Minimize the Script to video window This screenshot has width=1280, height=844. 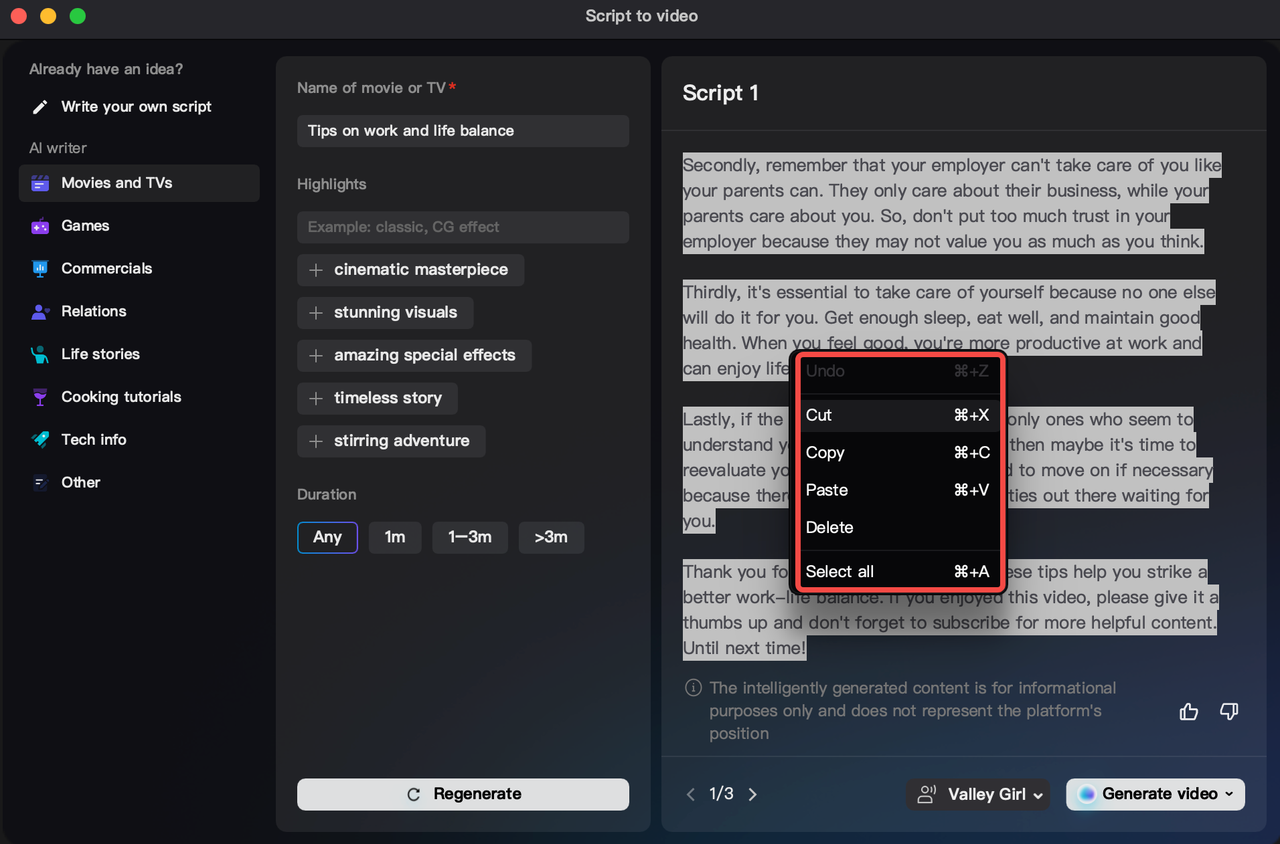47,16
